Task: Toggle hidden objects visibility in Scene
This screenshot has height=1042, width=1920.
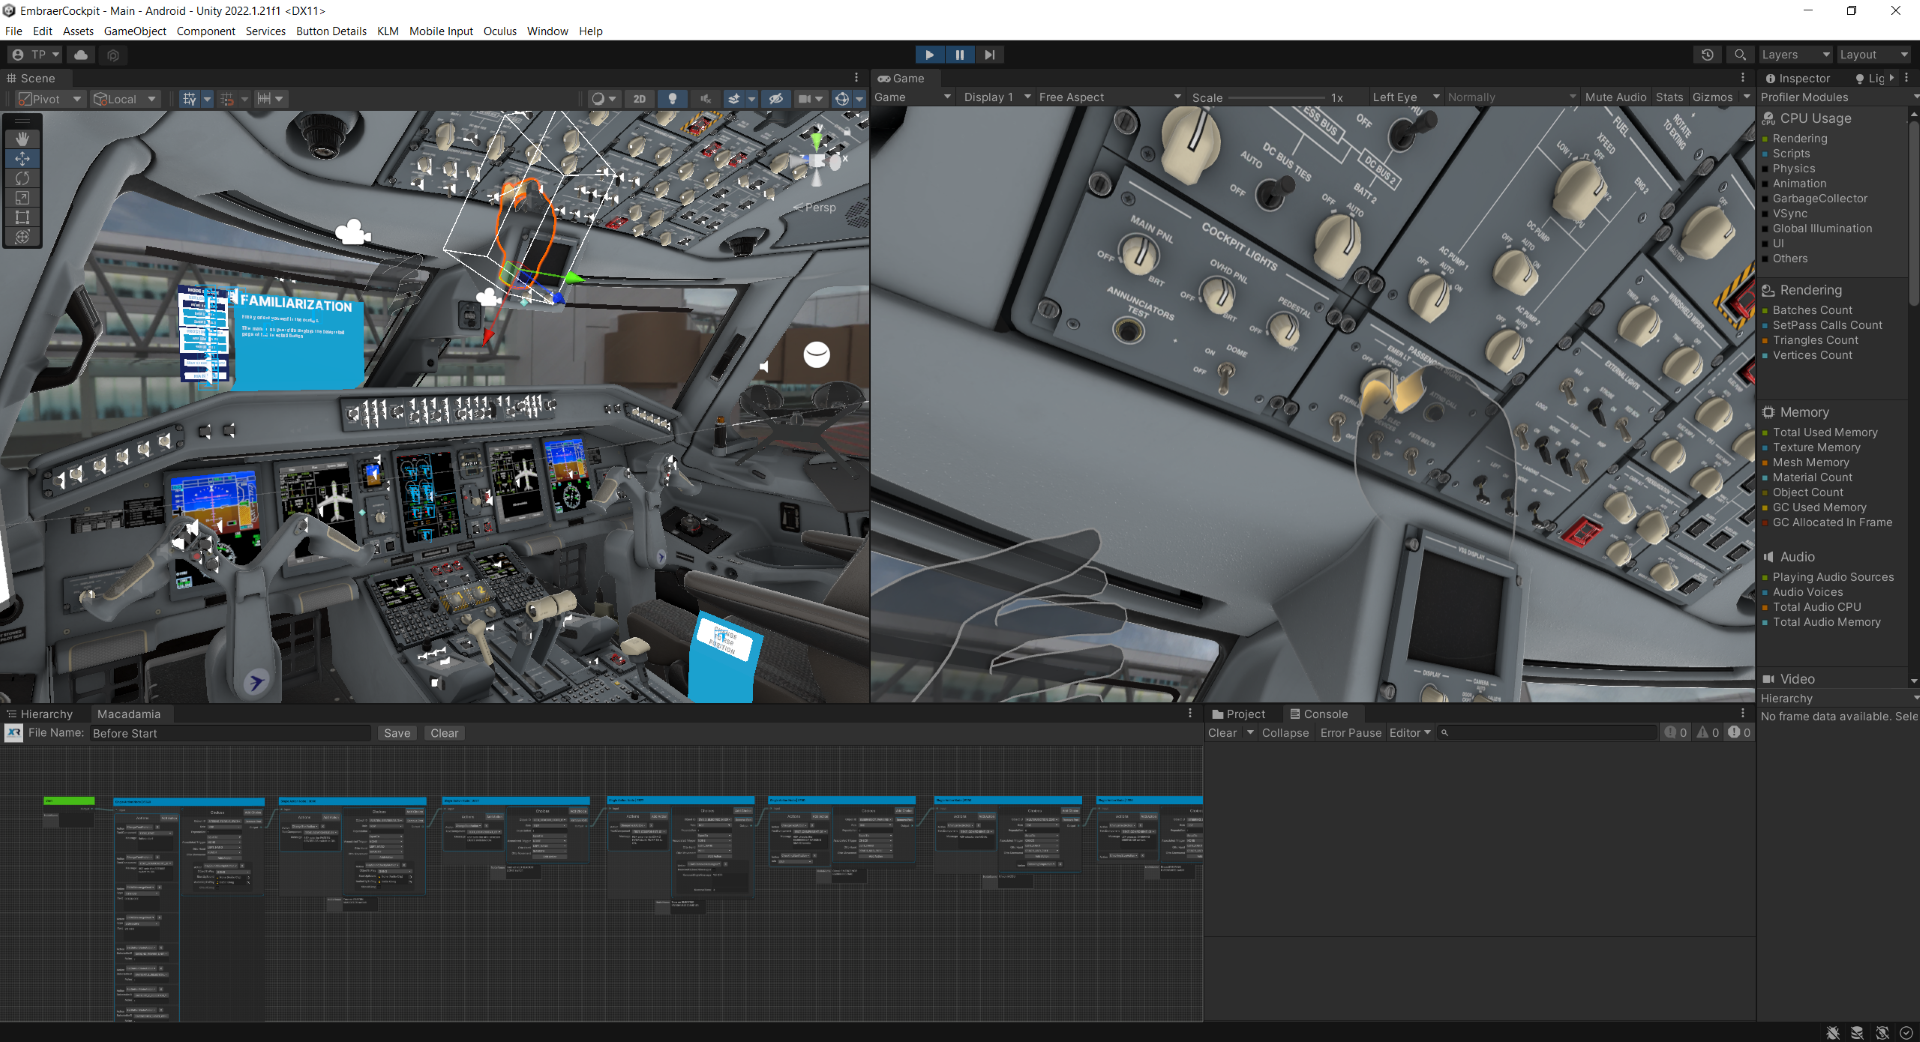Action: point(776,99)
